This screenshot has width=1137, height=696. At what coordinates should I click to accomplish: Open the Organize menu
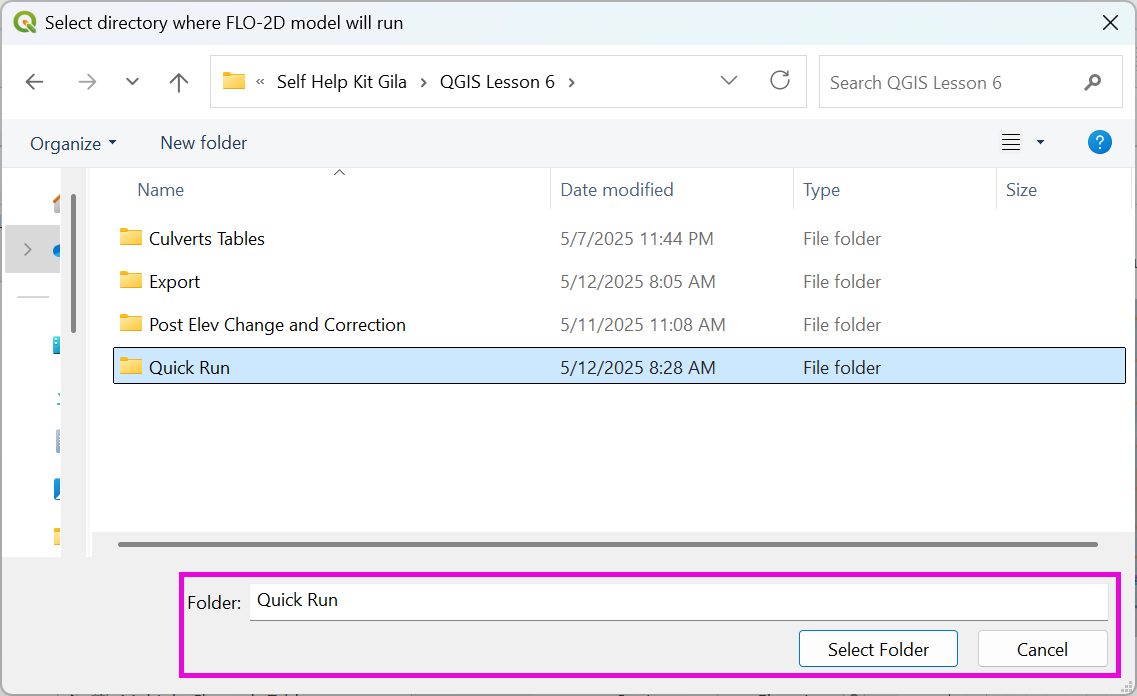click(x=73, y=143)
